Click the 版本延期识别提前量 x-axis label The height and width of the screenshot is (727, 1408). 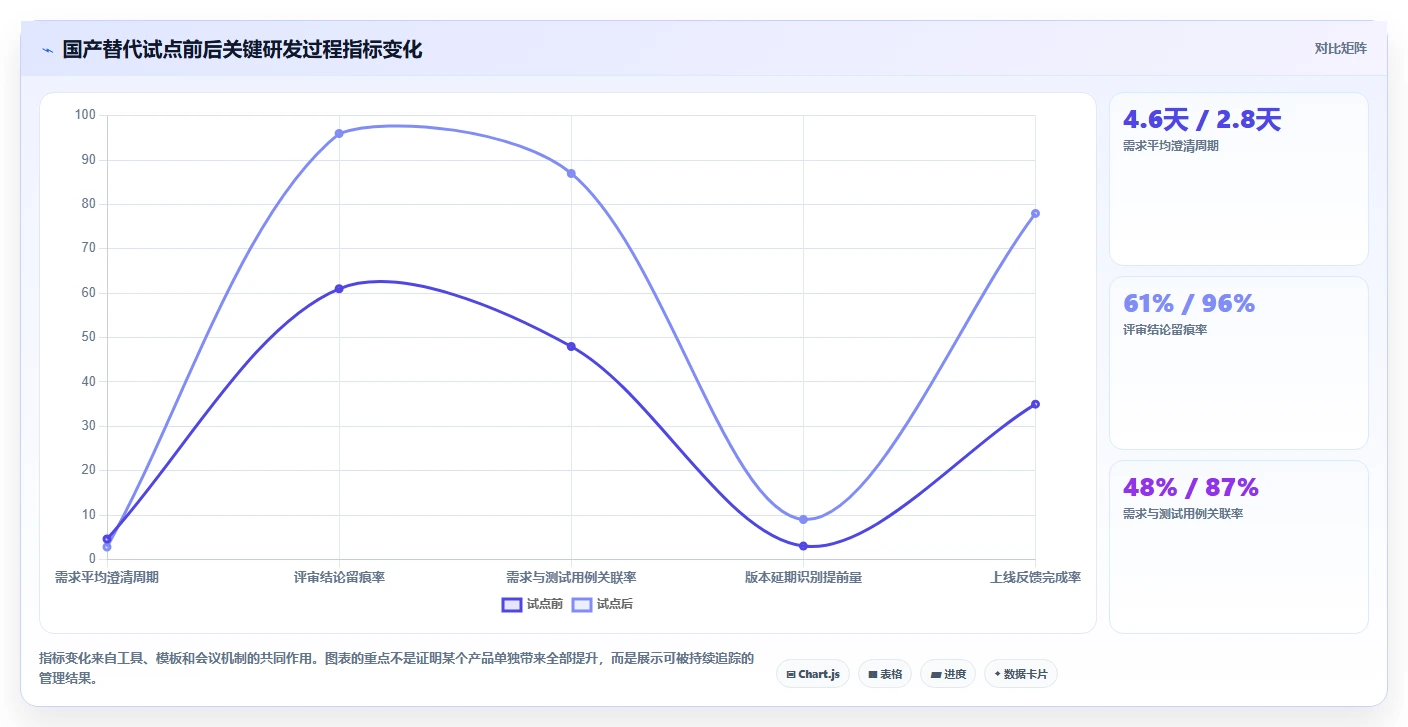[x=803, y=577]
